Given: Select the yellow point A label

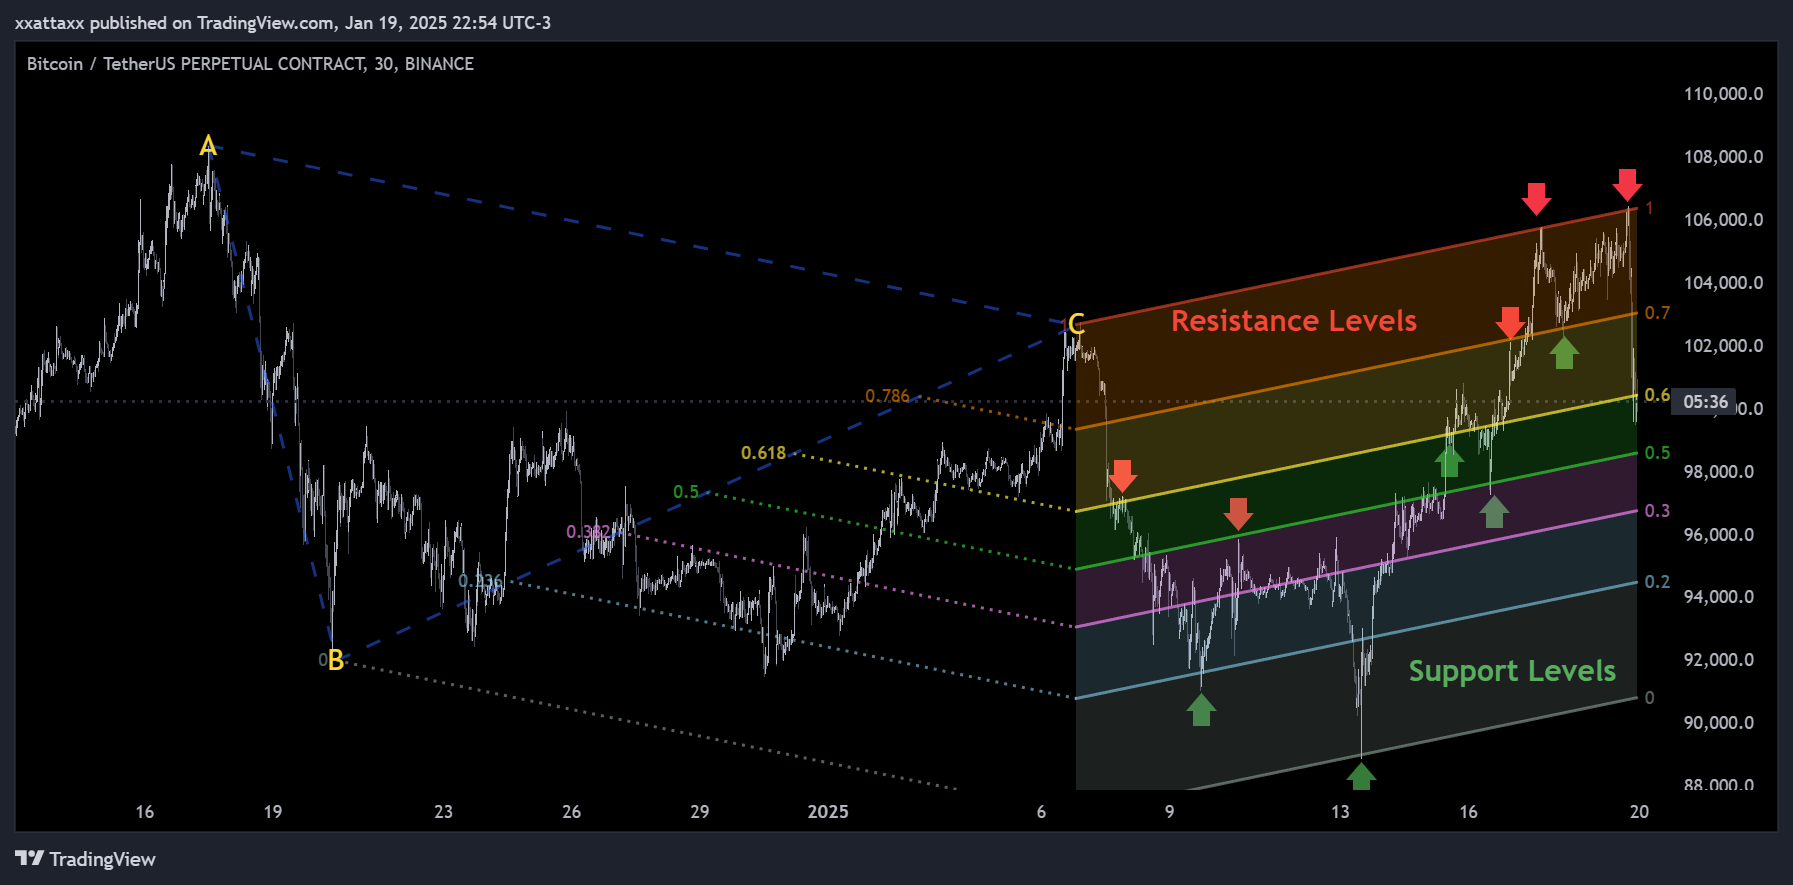Looking at the screenshot, I should 208,146.
